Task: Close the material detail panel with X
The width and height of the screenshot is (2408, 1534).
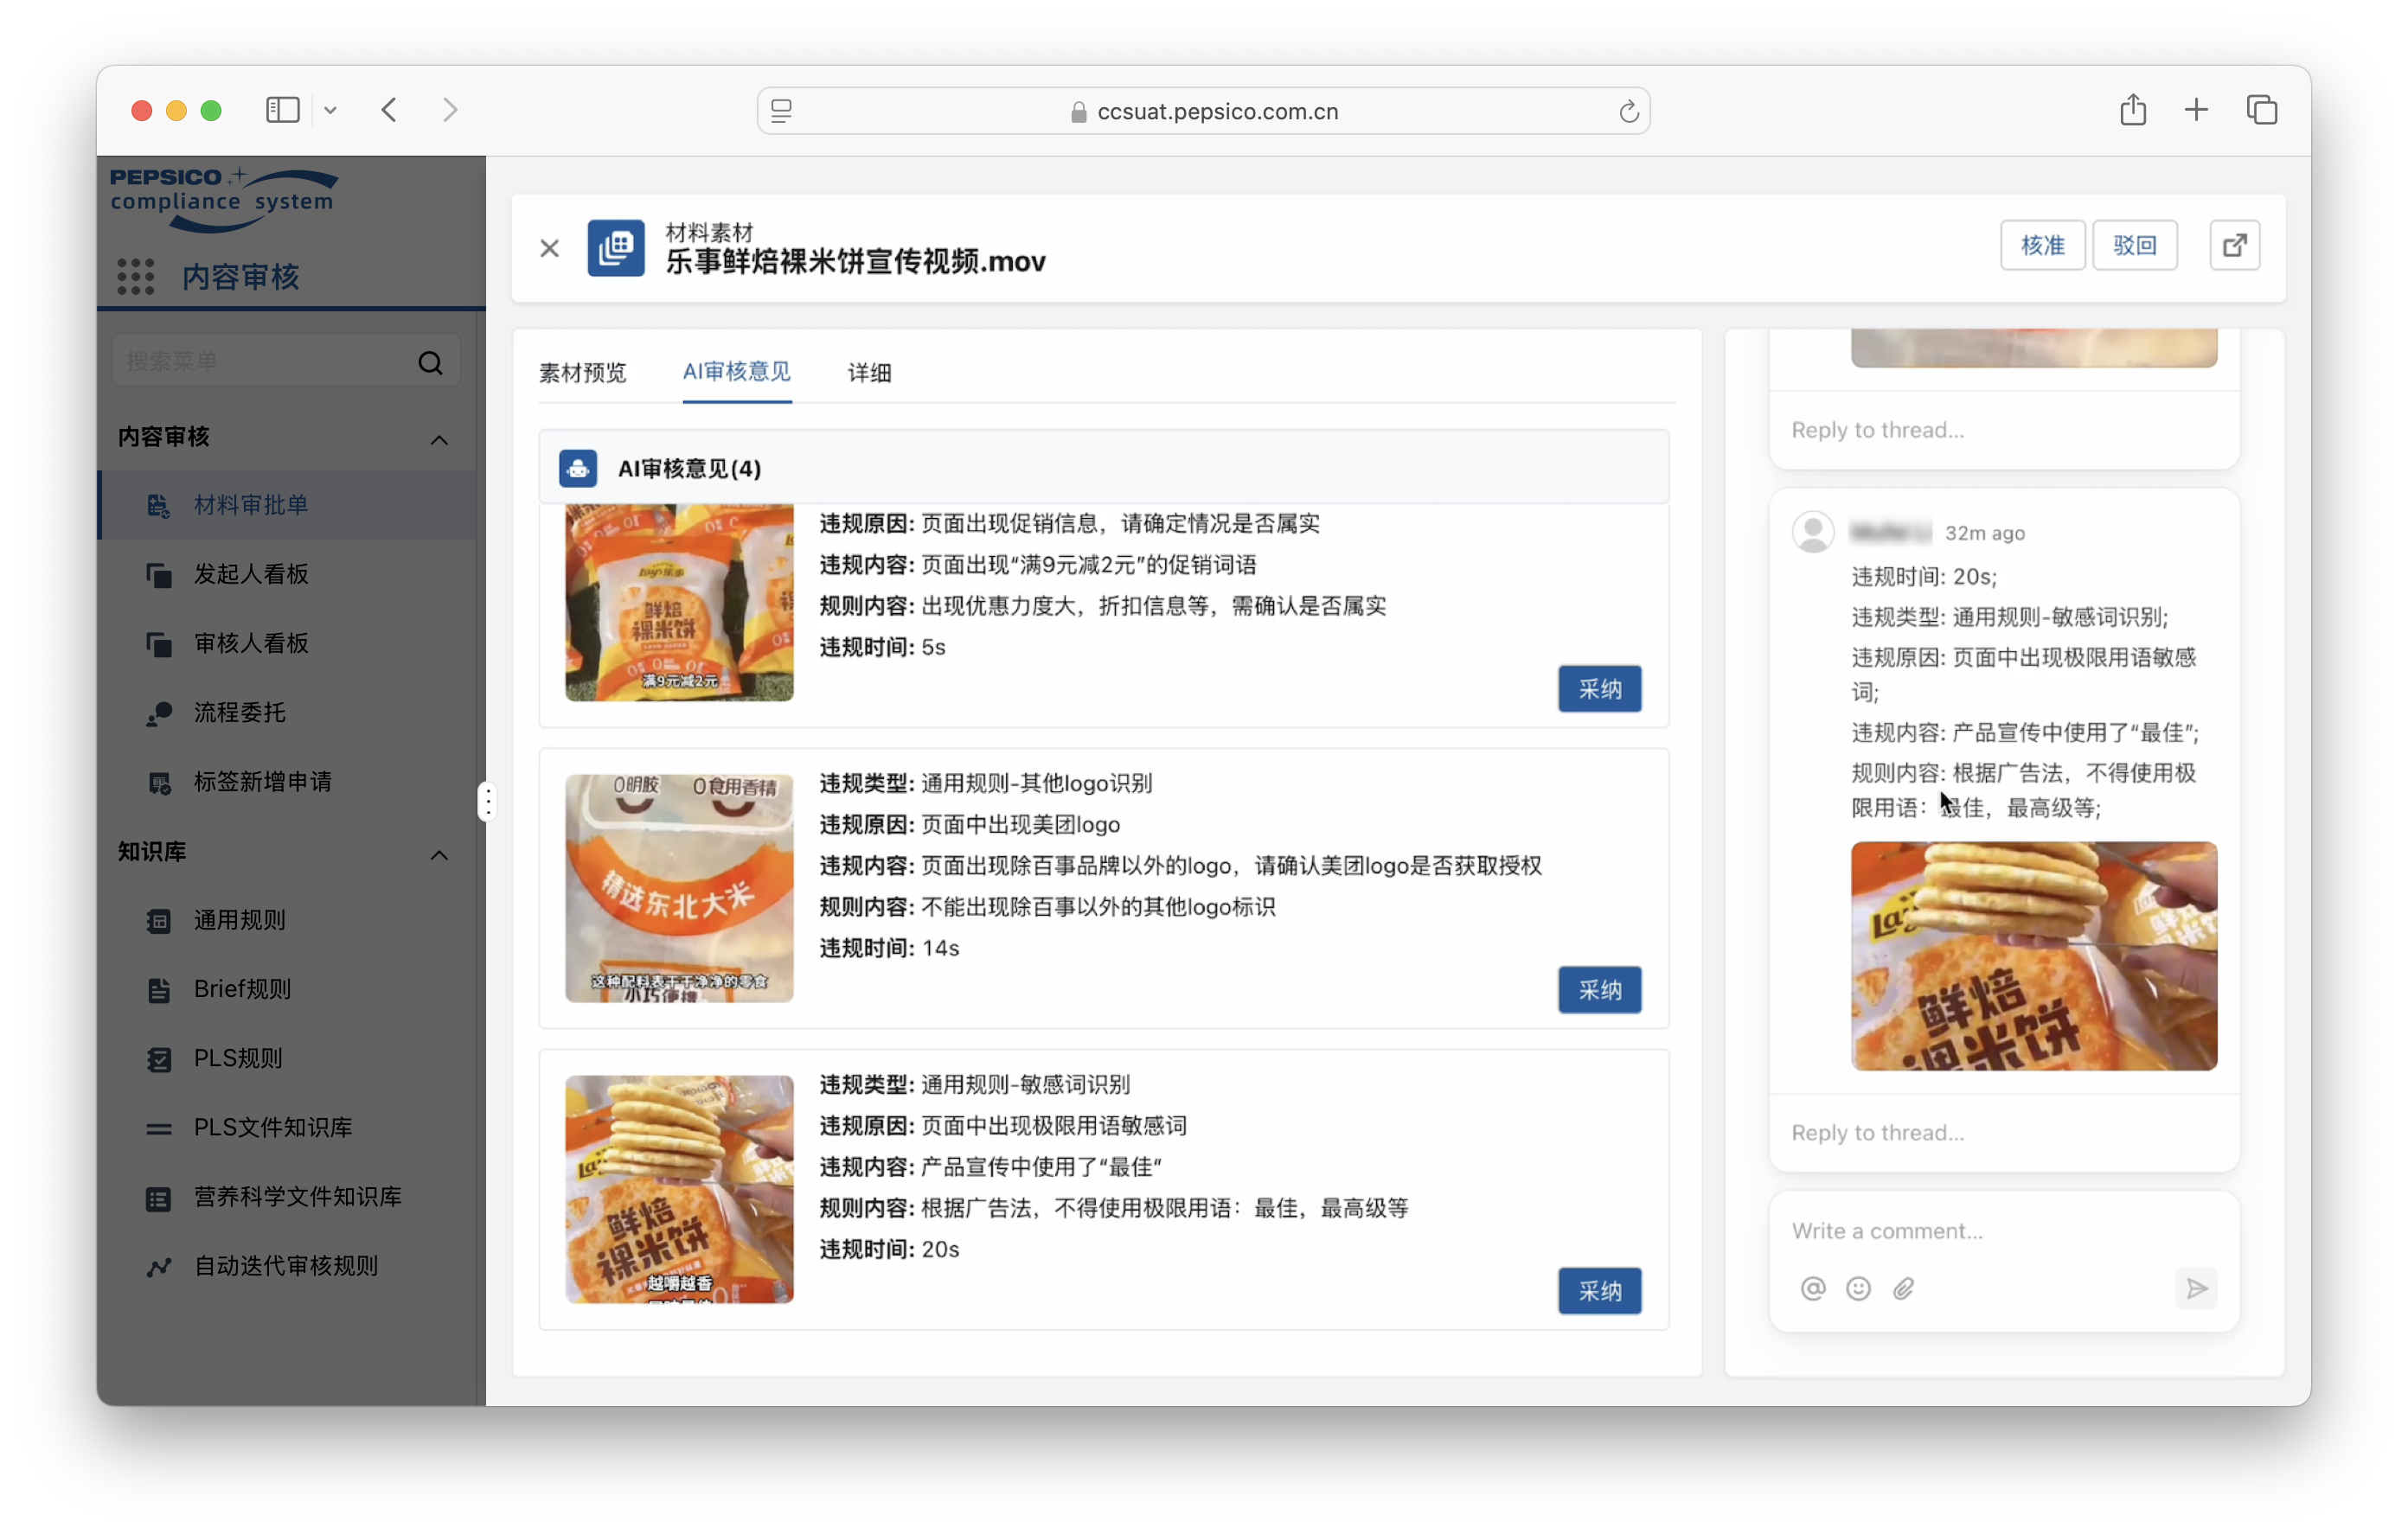Action: [549, 248]
